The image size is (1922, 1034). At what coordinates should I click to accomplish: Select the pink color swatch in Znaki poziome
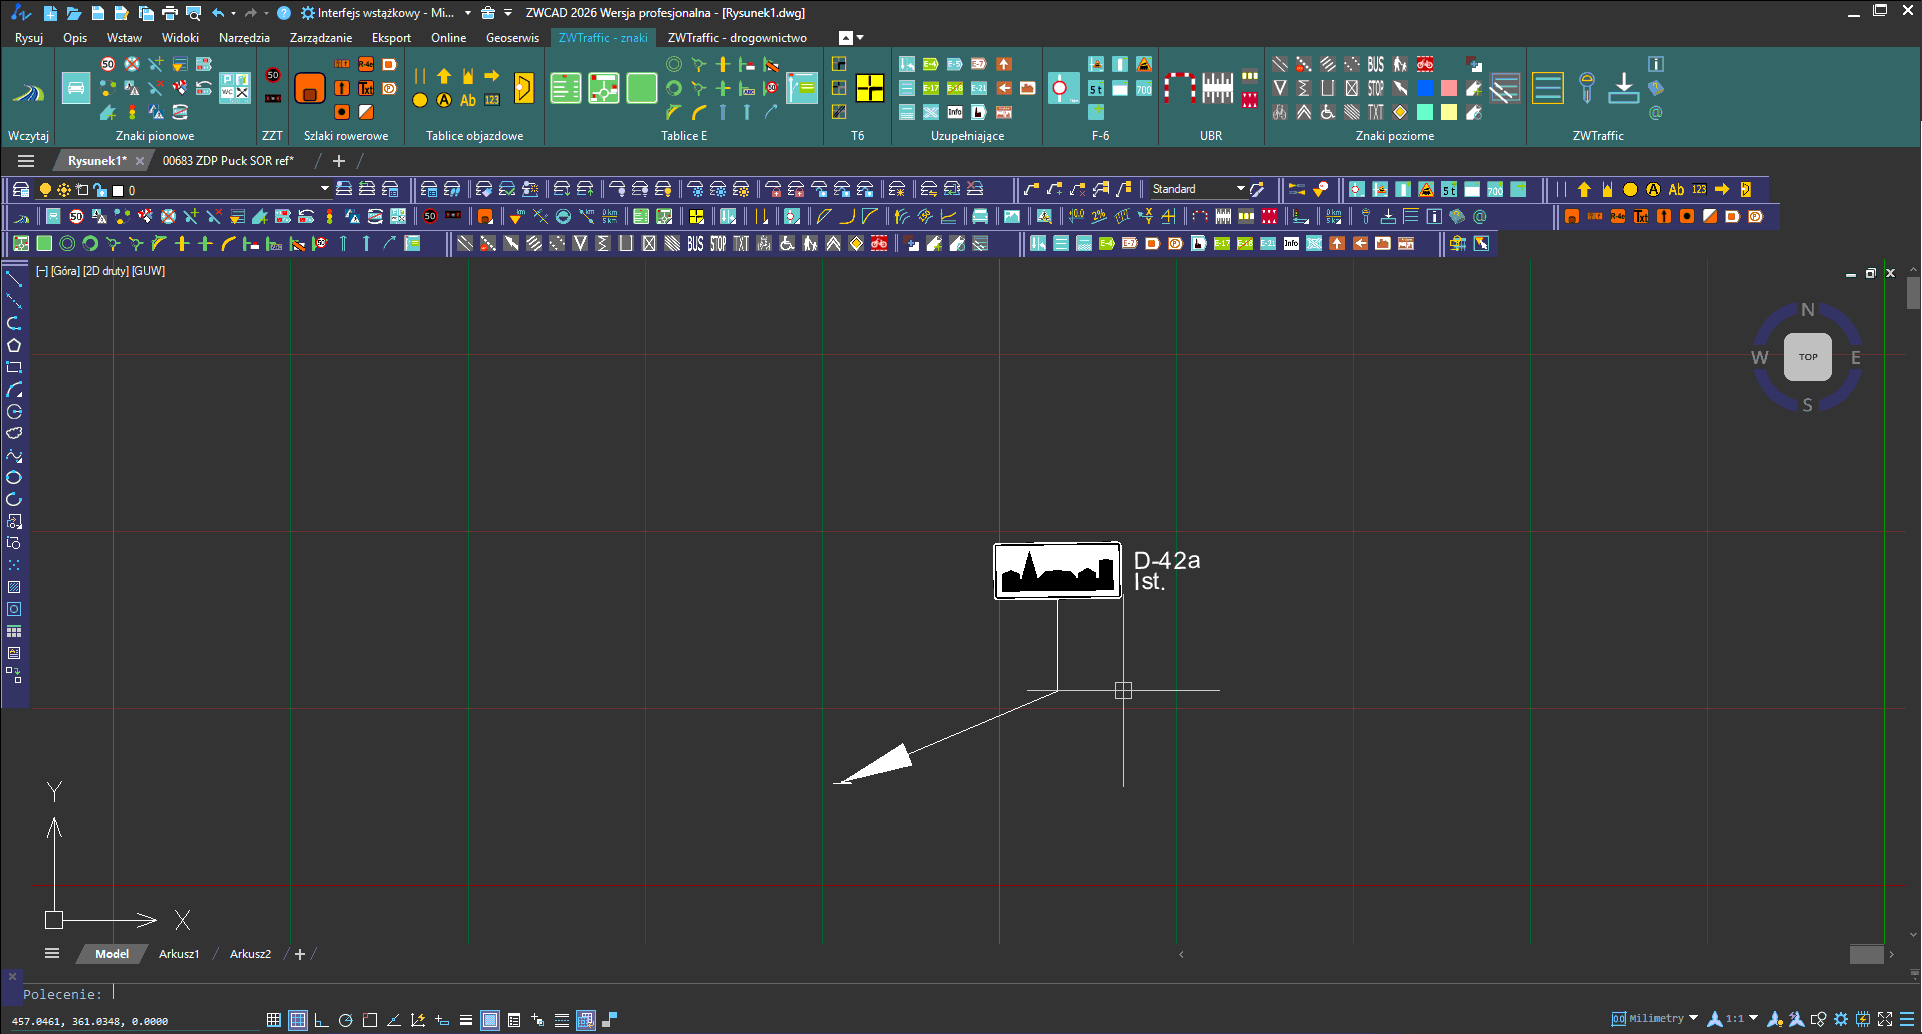pos(1449,88)
